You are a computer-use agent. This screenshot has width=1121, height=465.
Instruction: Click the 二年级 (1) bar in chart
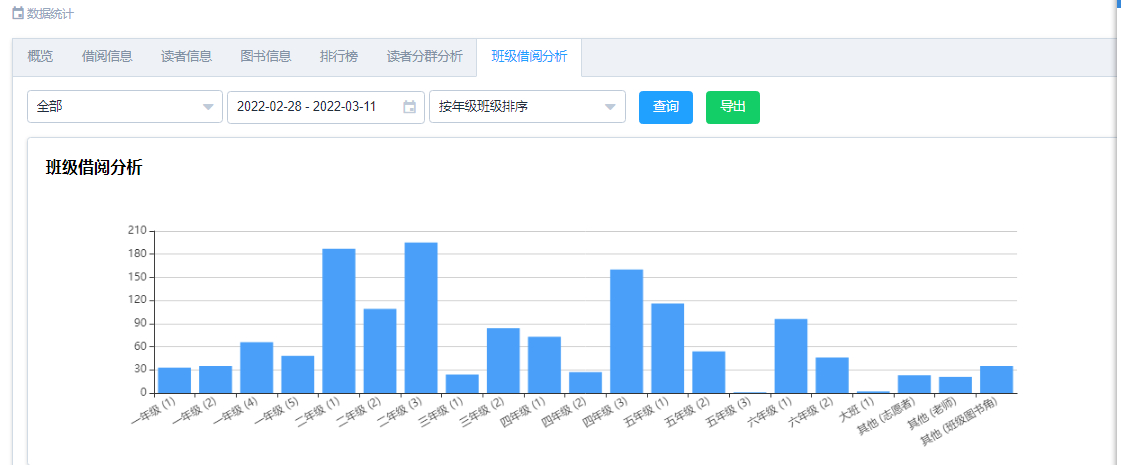(339, 320)
